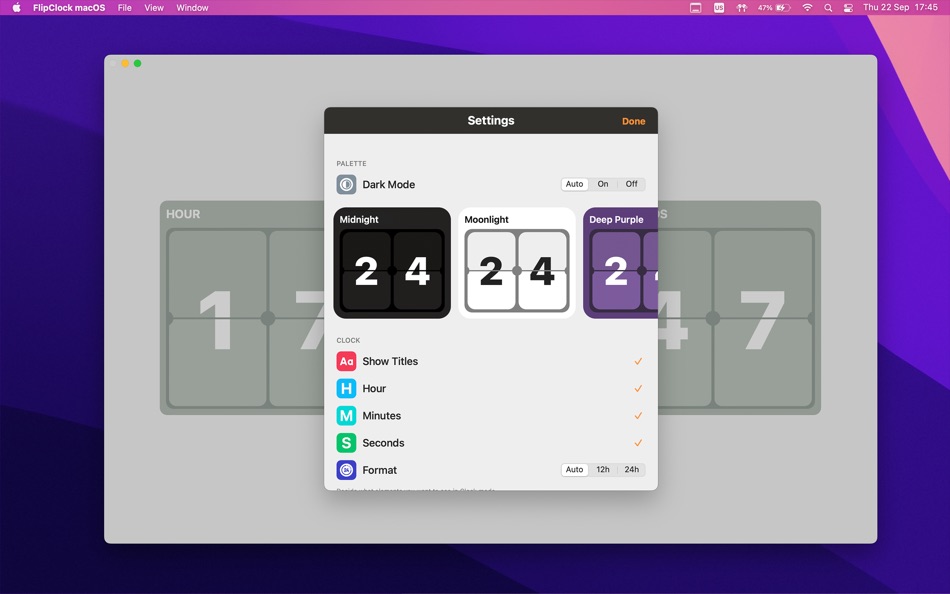The height and width of the screenshot is (594, 950).
Task: Click the US input source icon
Action: pyautogui.click(x=719, y=8)
